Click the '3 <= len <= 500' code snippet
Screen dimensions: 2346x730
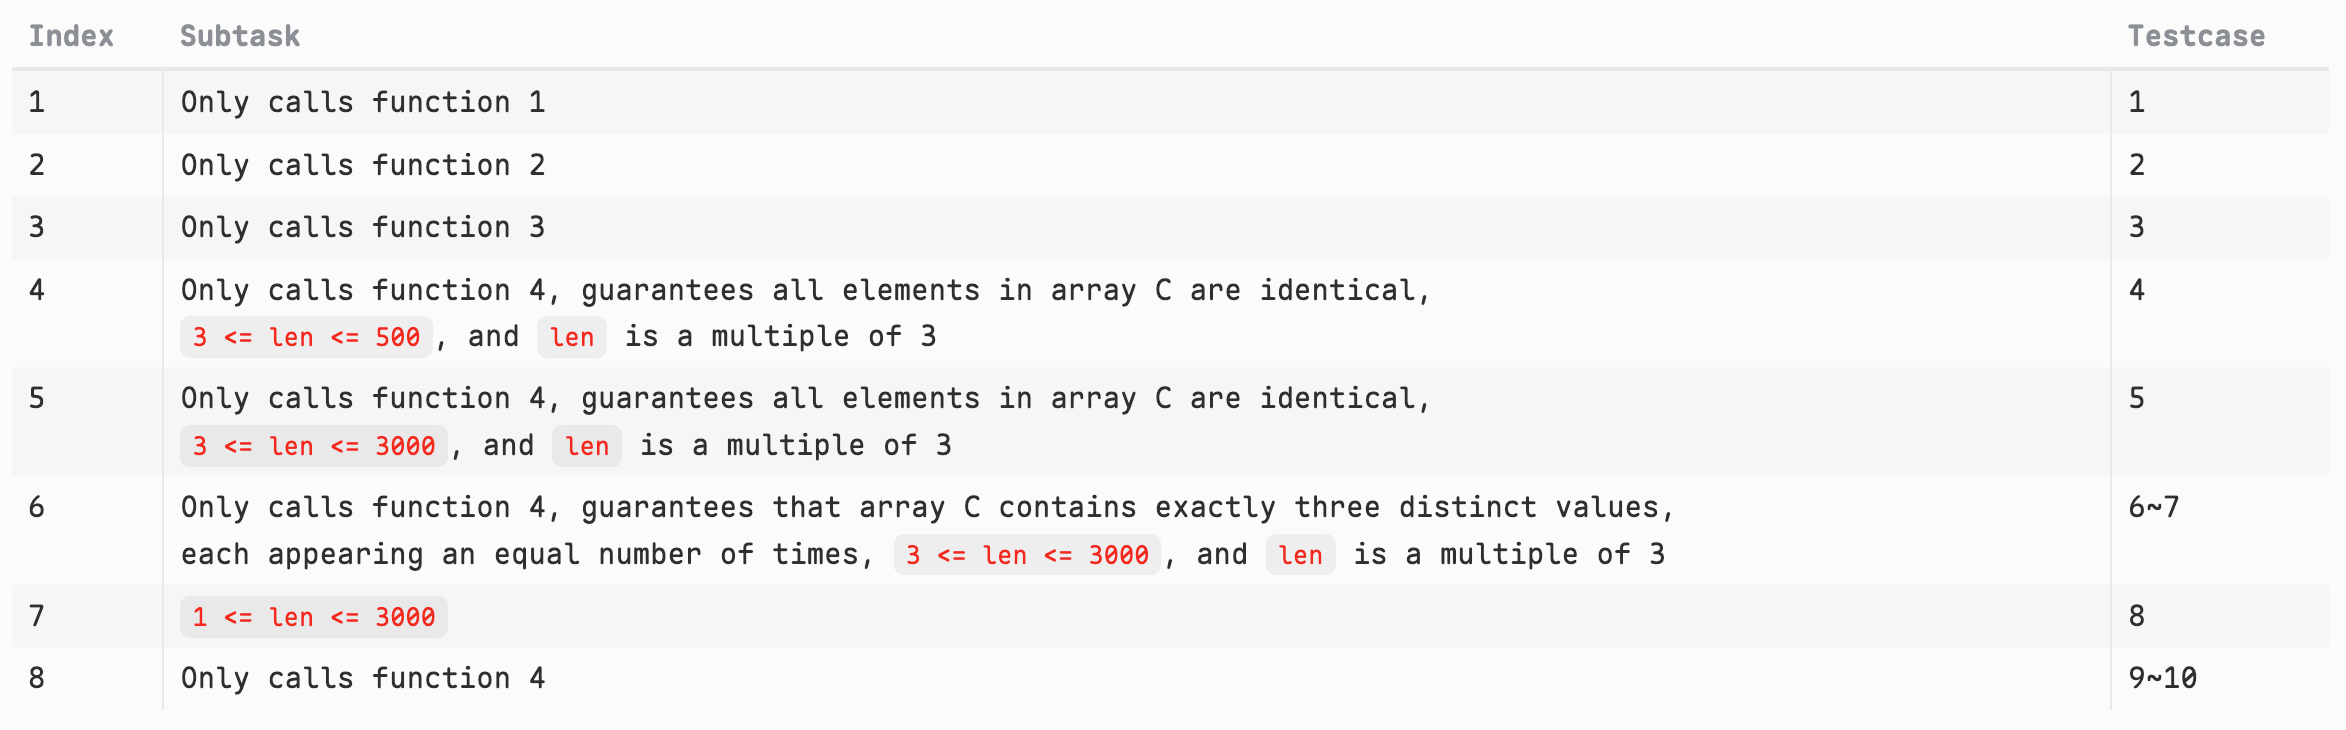pyautogui.click(x=306, y=337)
